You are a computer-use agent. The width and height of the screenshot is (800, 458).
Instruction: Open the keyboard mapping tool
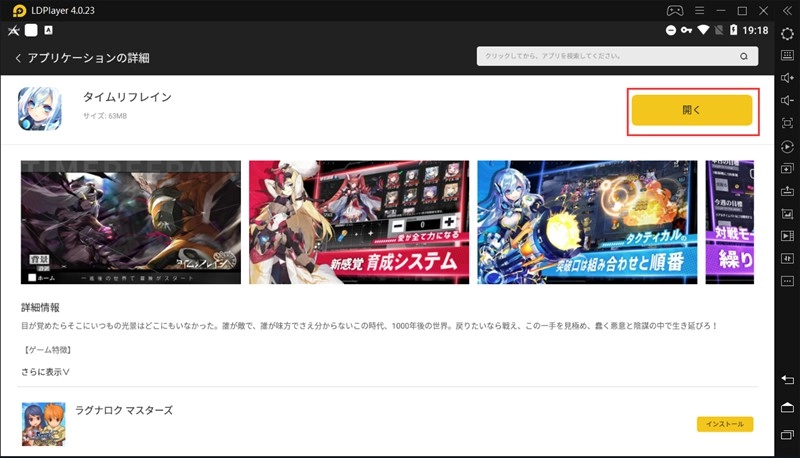(787, 55)
